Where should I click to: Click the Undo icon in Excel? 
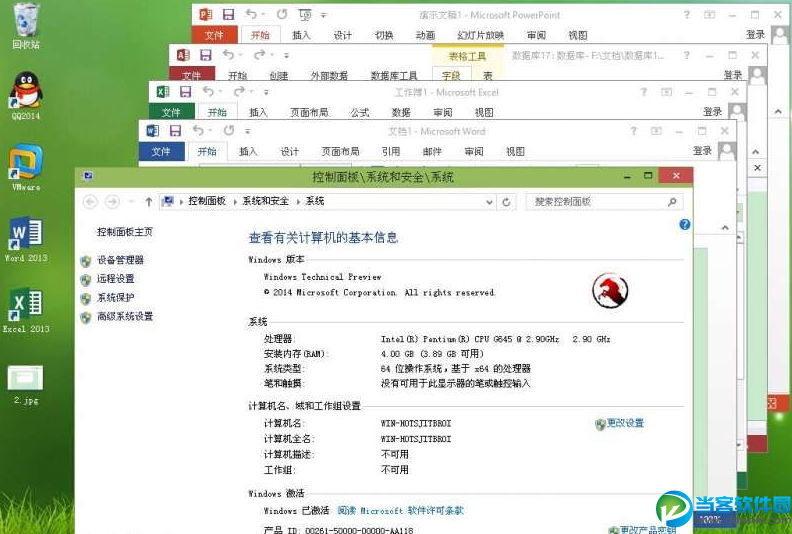(208, 91)
